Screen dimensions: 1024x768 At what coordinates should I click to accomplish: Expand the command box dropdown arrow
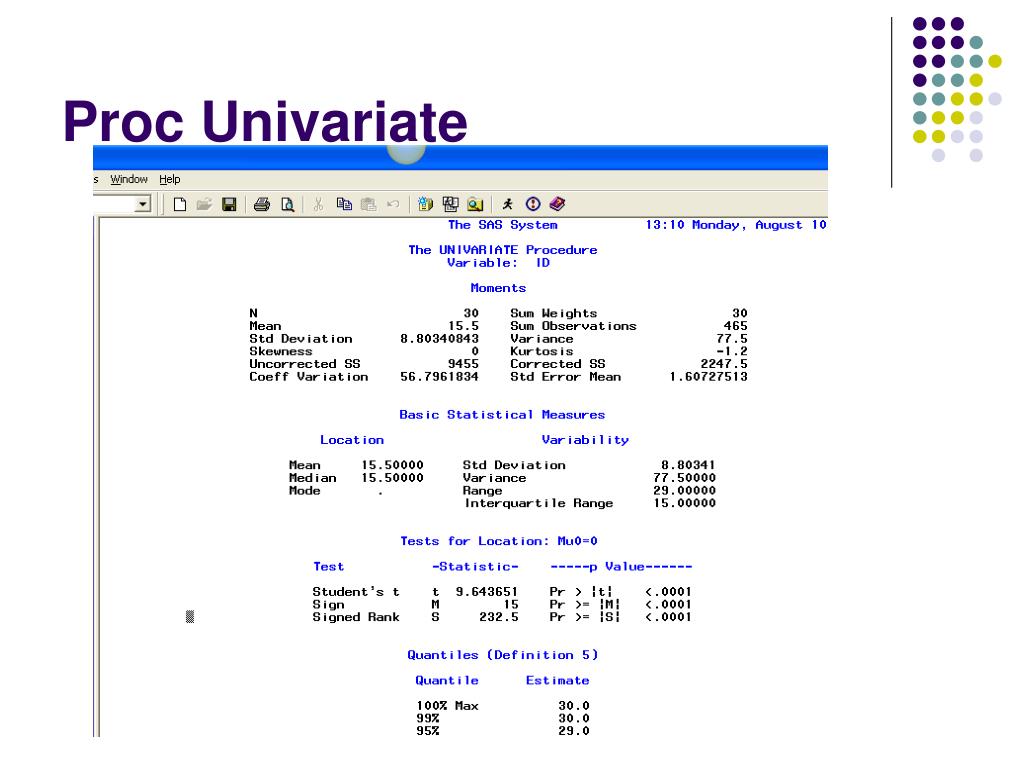point(142,204)
